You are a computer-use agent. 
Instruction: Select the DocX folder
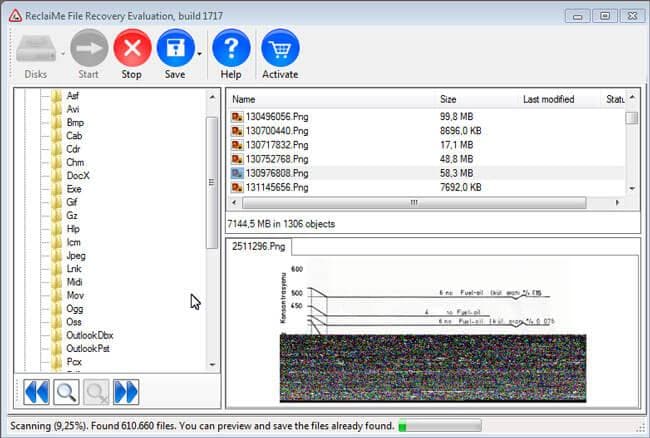point(70,175)
